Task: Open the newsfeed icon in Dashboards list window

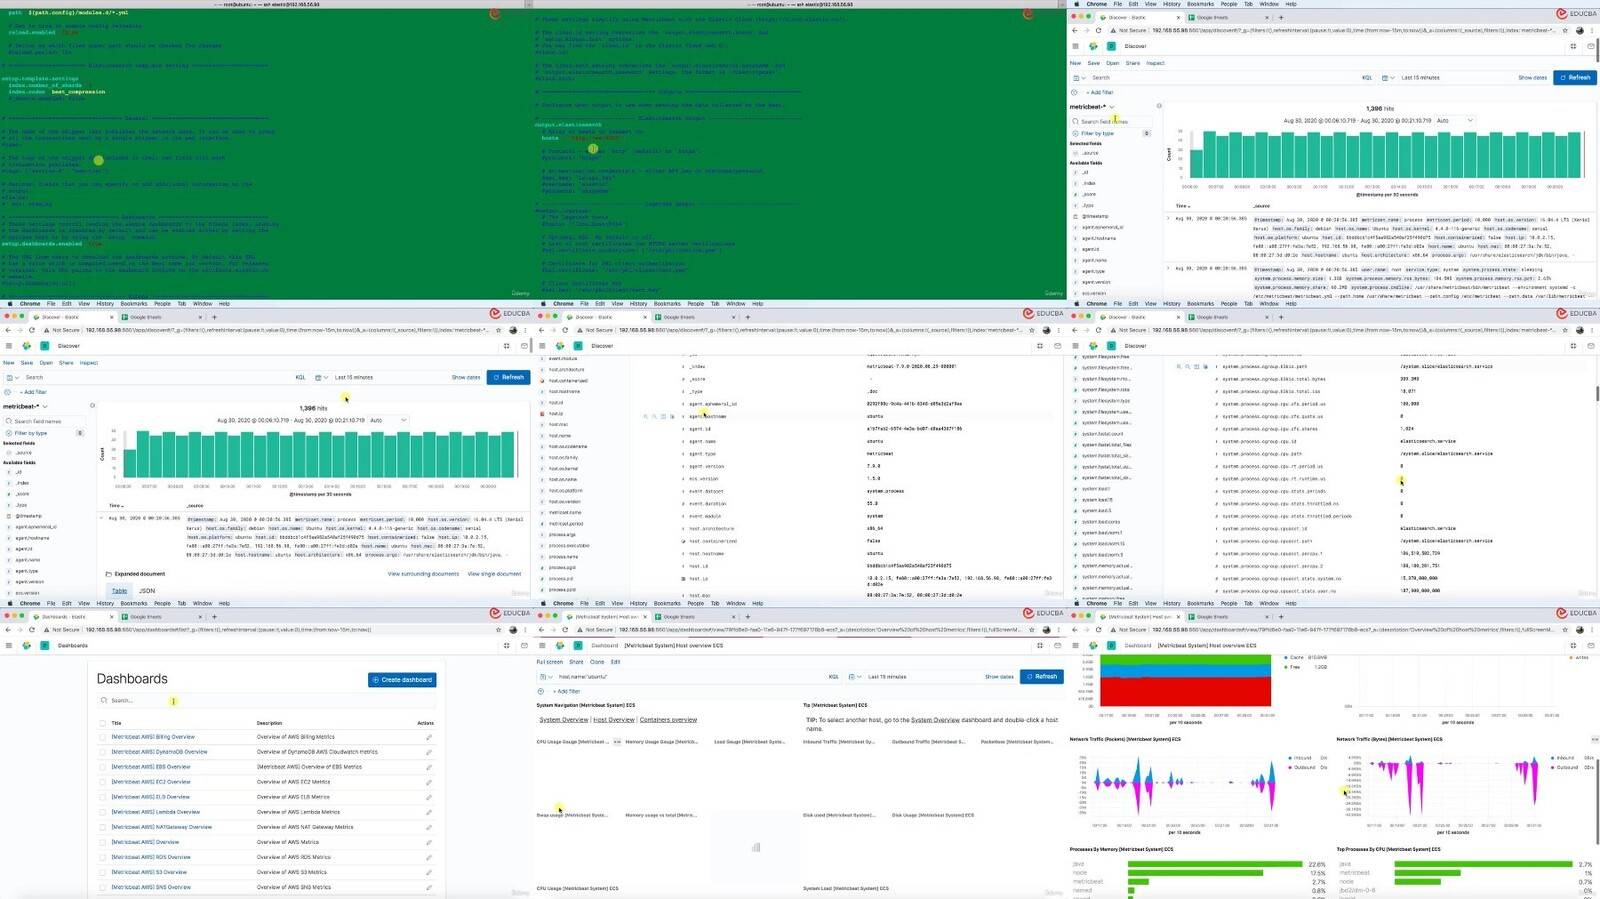Action: tap(524, 646)
